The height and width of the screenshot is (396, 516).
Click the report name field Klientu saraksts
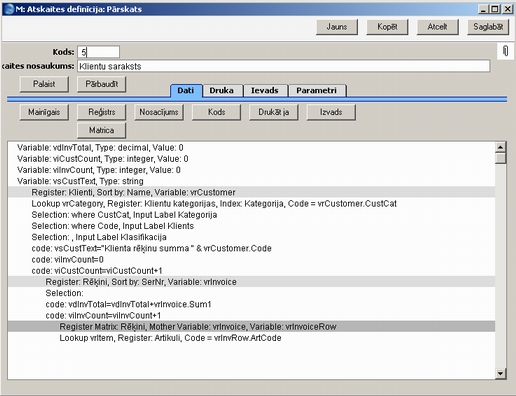[284, 66]
